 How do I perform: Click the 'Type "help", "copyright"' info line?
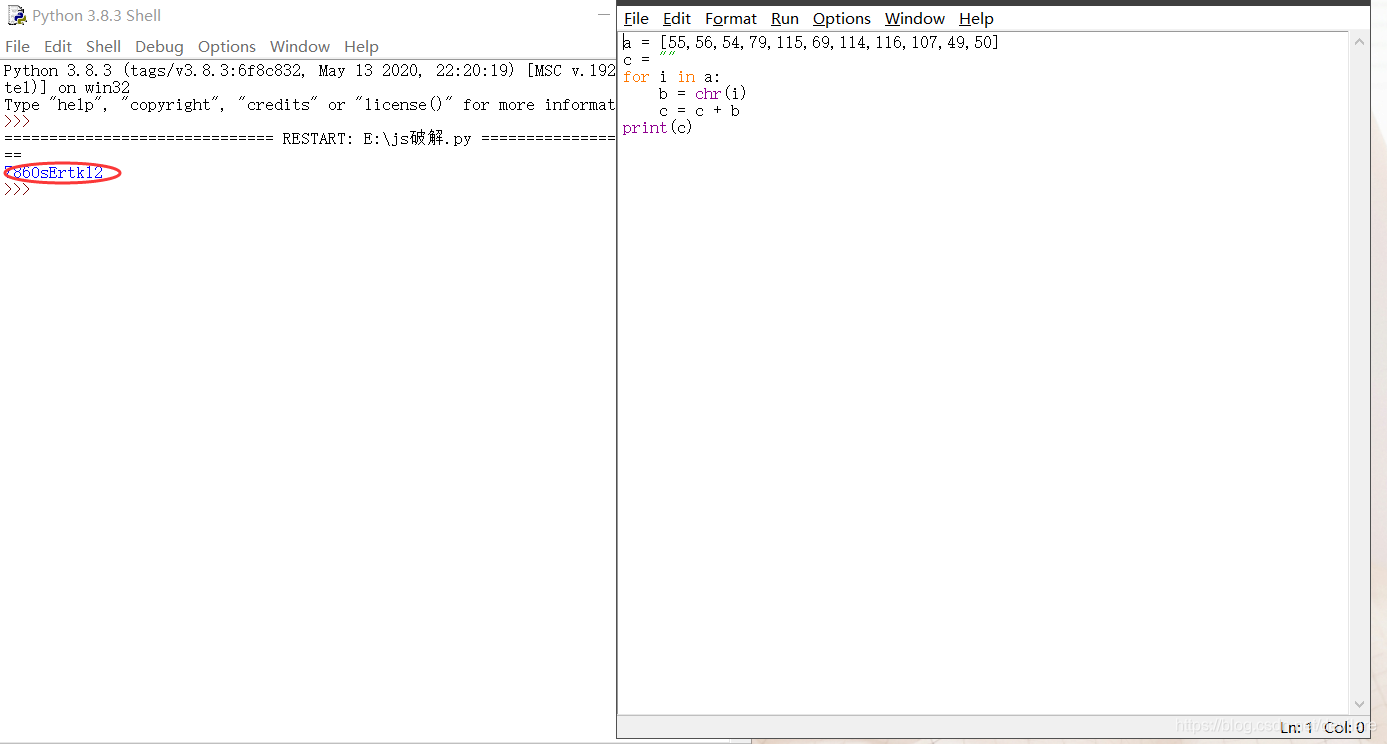[x=309, y=105]
